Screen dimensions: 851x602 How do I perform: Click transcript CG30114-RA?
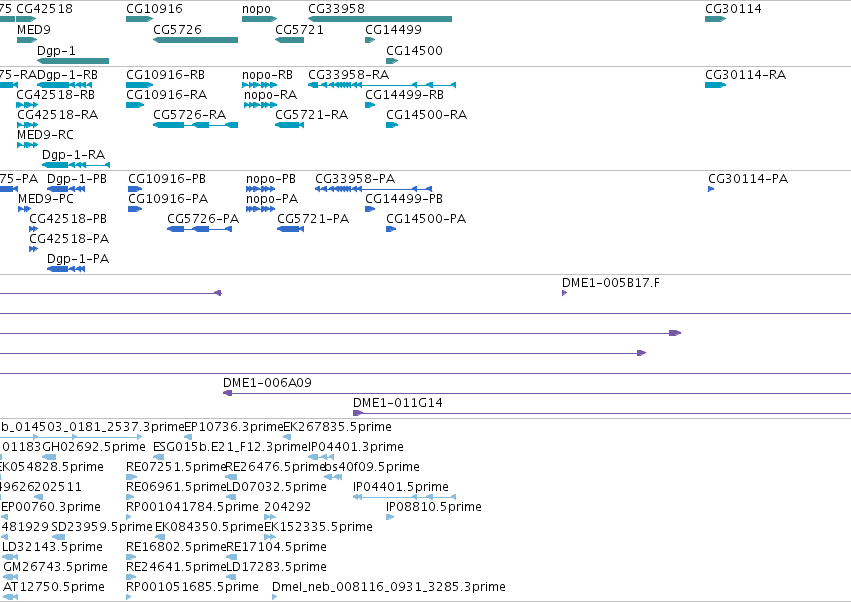pyautogui.click(x=715, y=85)
